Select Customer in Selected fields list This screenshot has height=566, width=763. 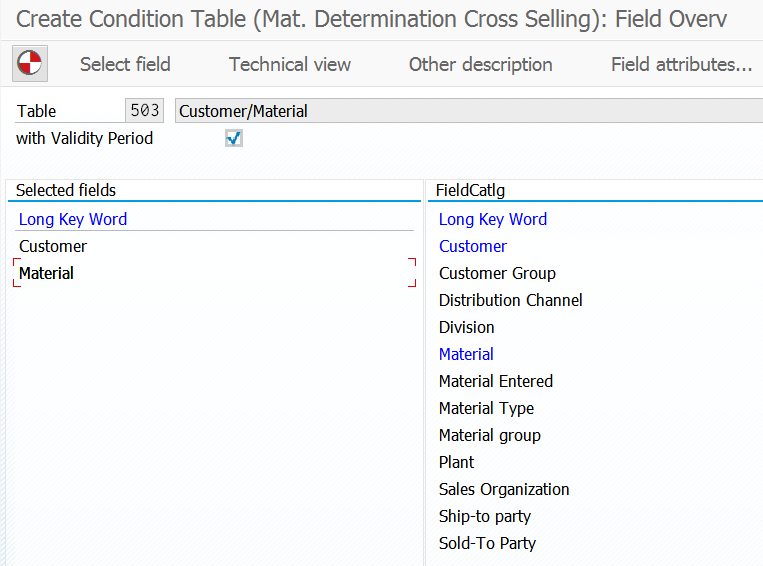click(x=53, y=246)
